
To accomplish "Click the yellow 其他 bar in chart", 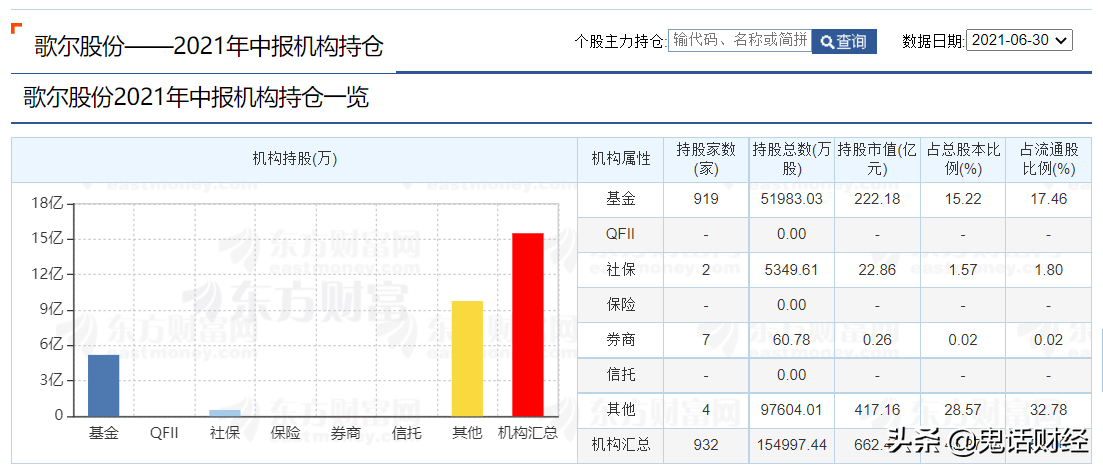I will point(467,359).
